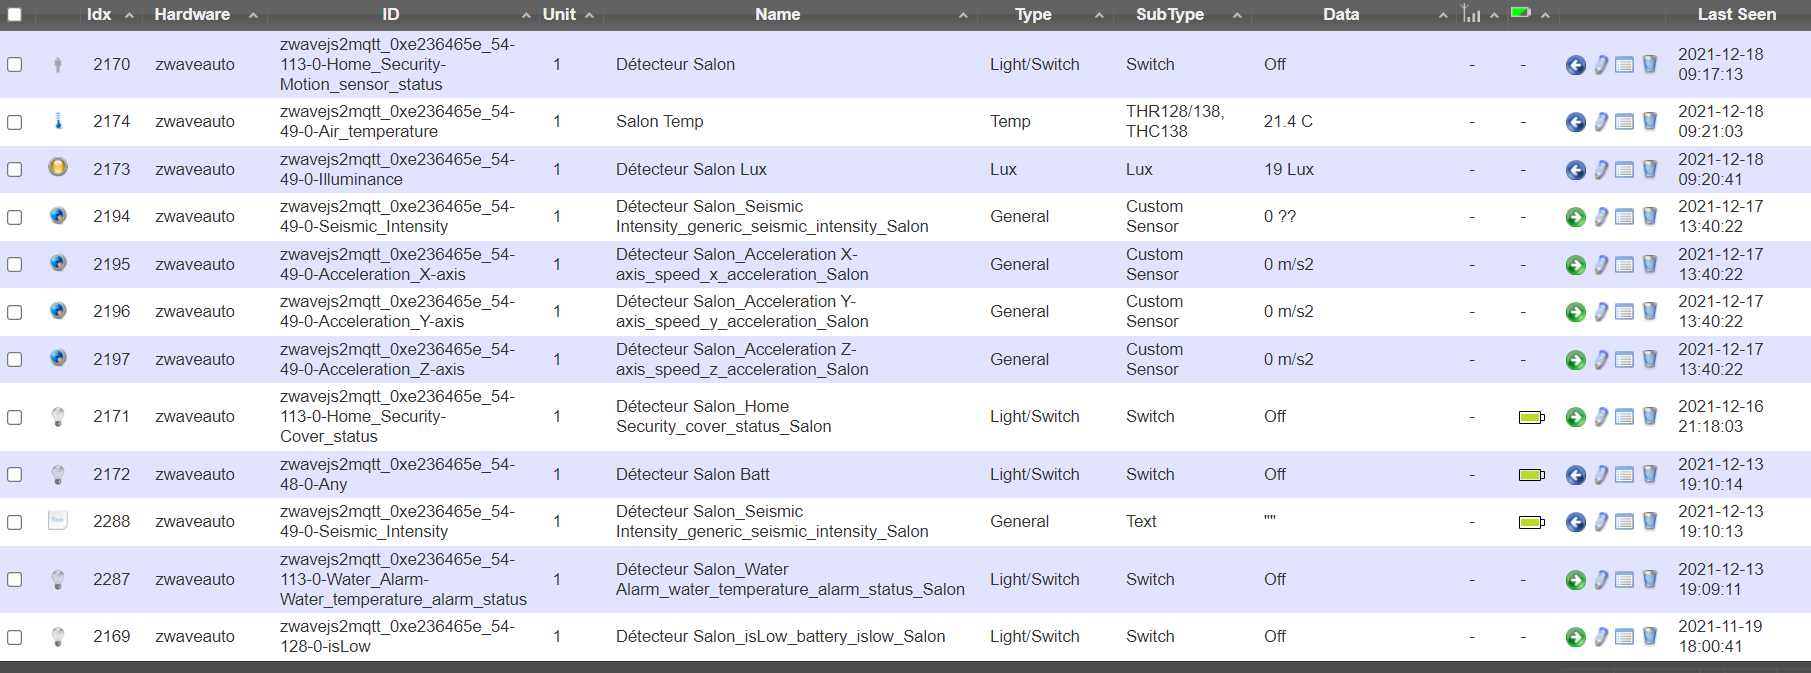Check the box for device 2169
The height and width of the screenshot is (673, 1811).
14,637
